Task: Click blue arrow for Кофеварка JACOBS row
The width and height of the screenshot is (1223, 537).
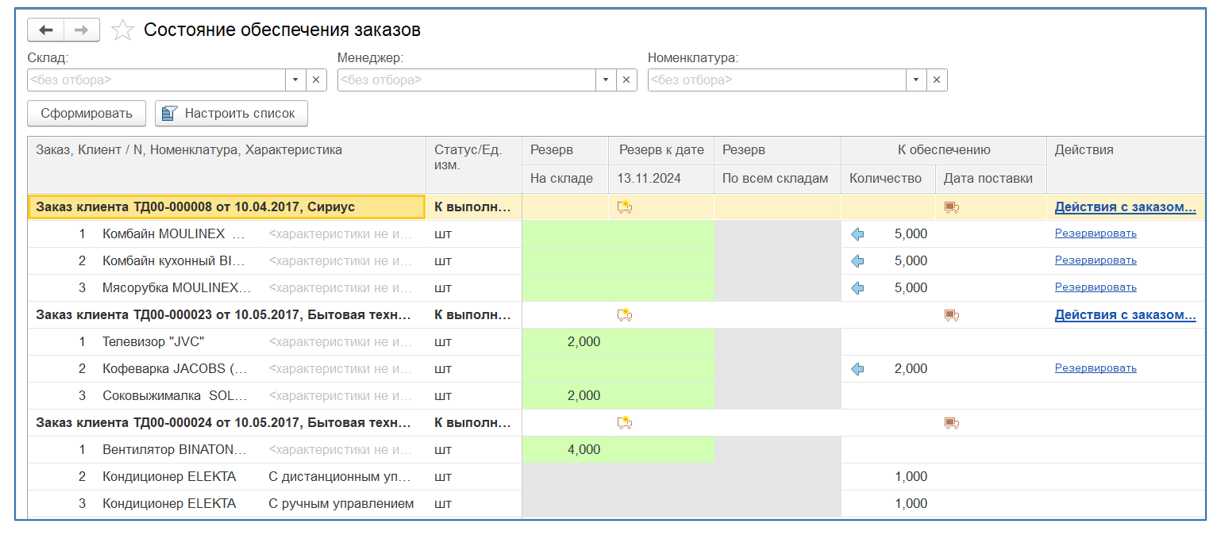Action: 857,369
